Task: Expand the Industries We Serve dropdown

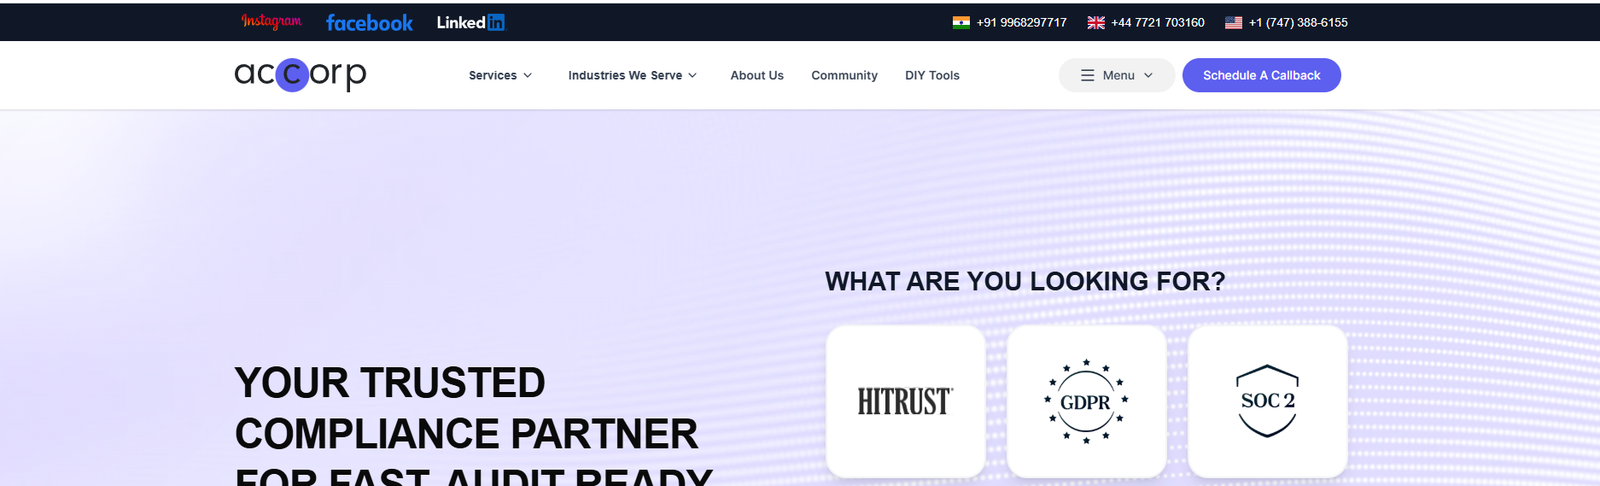Action: tap(632, 75)
